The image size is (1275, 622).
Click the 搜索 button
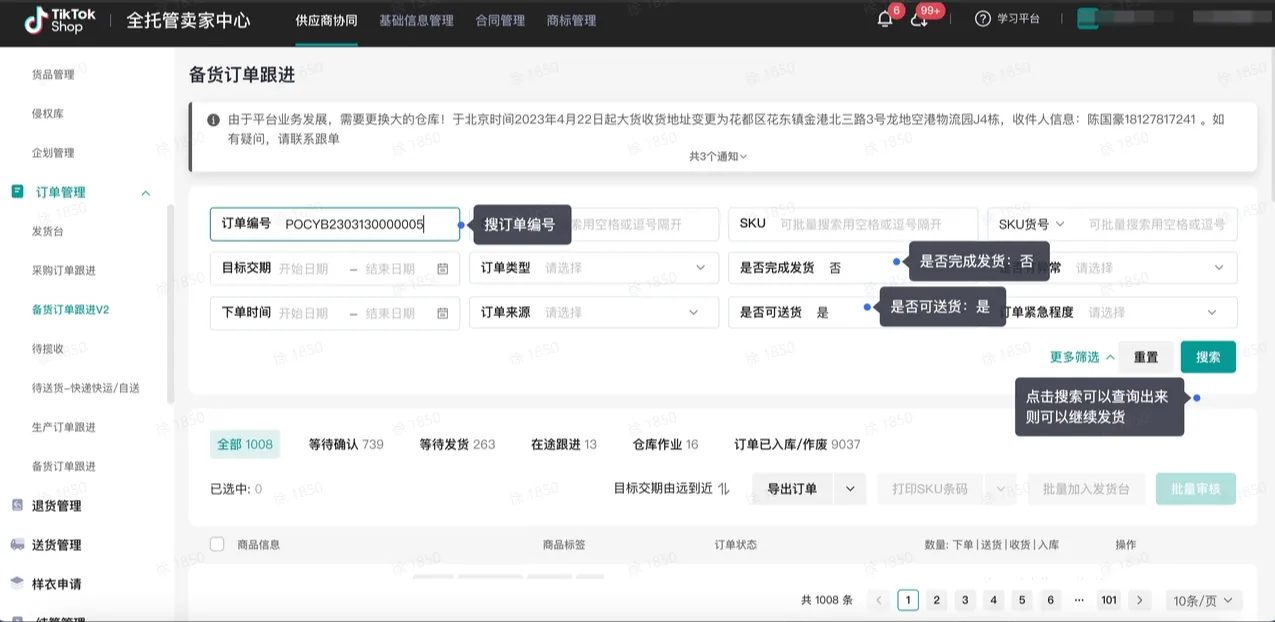point(1208,357)
